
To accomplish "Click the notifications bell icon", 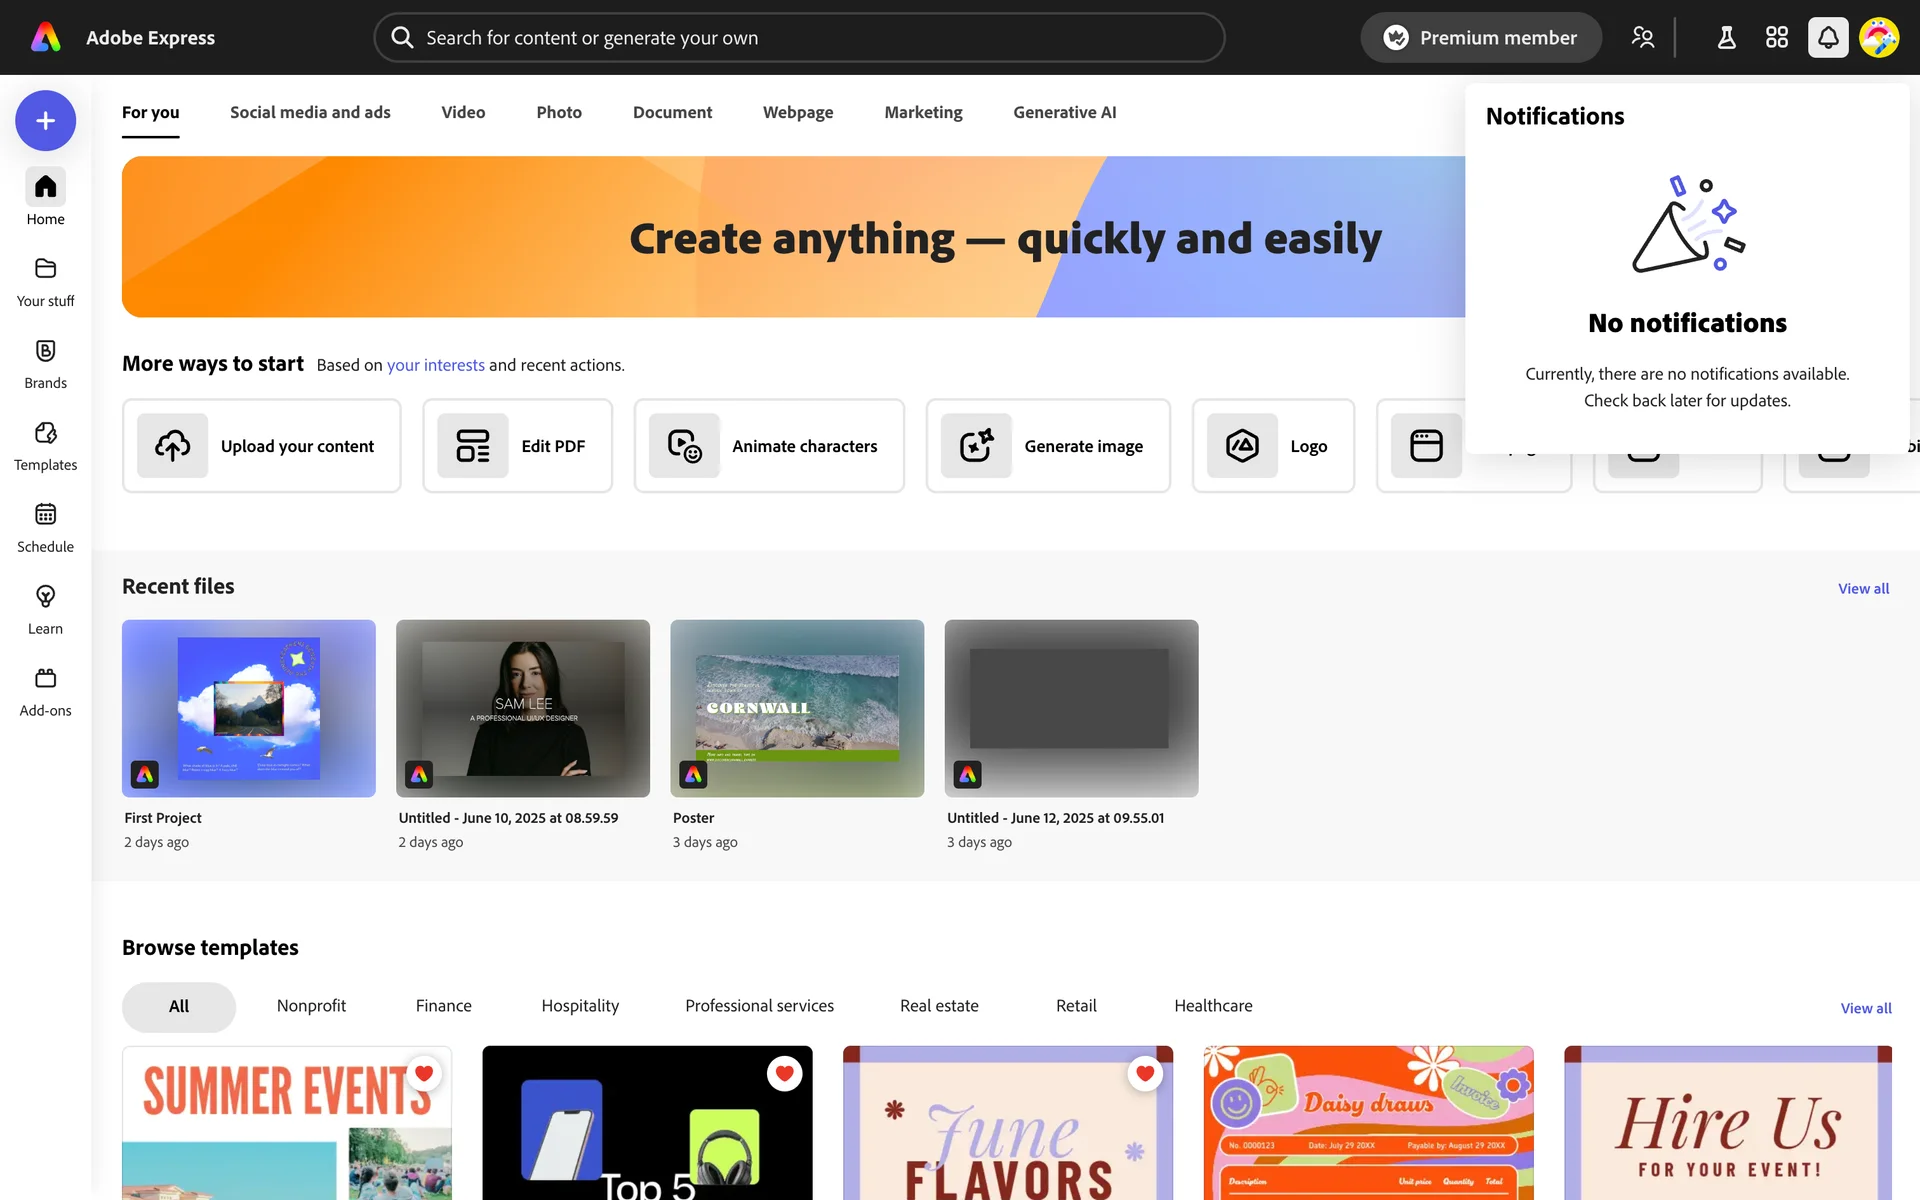I will tap(1827, 38).
